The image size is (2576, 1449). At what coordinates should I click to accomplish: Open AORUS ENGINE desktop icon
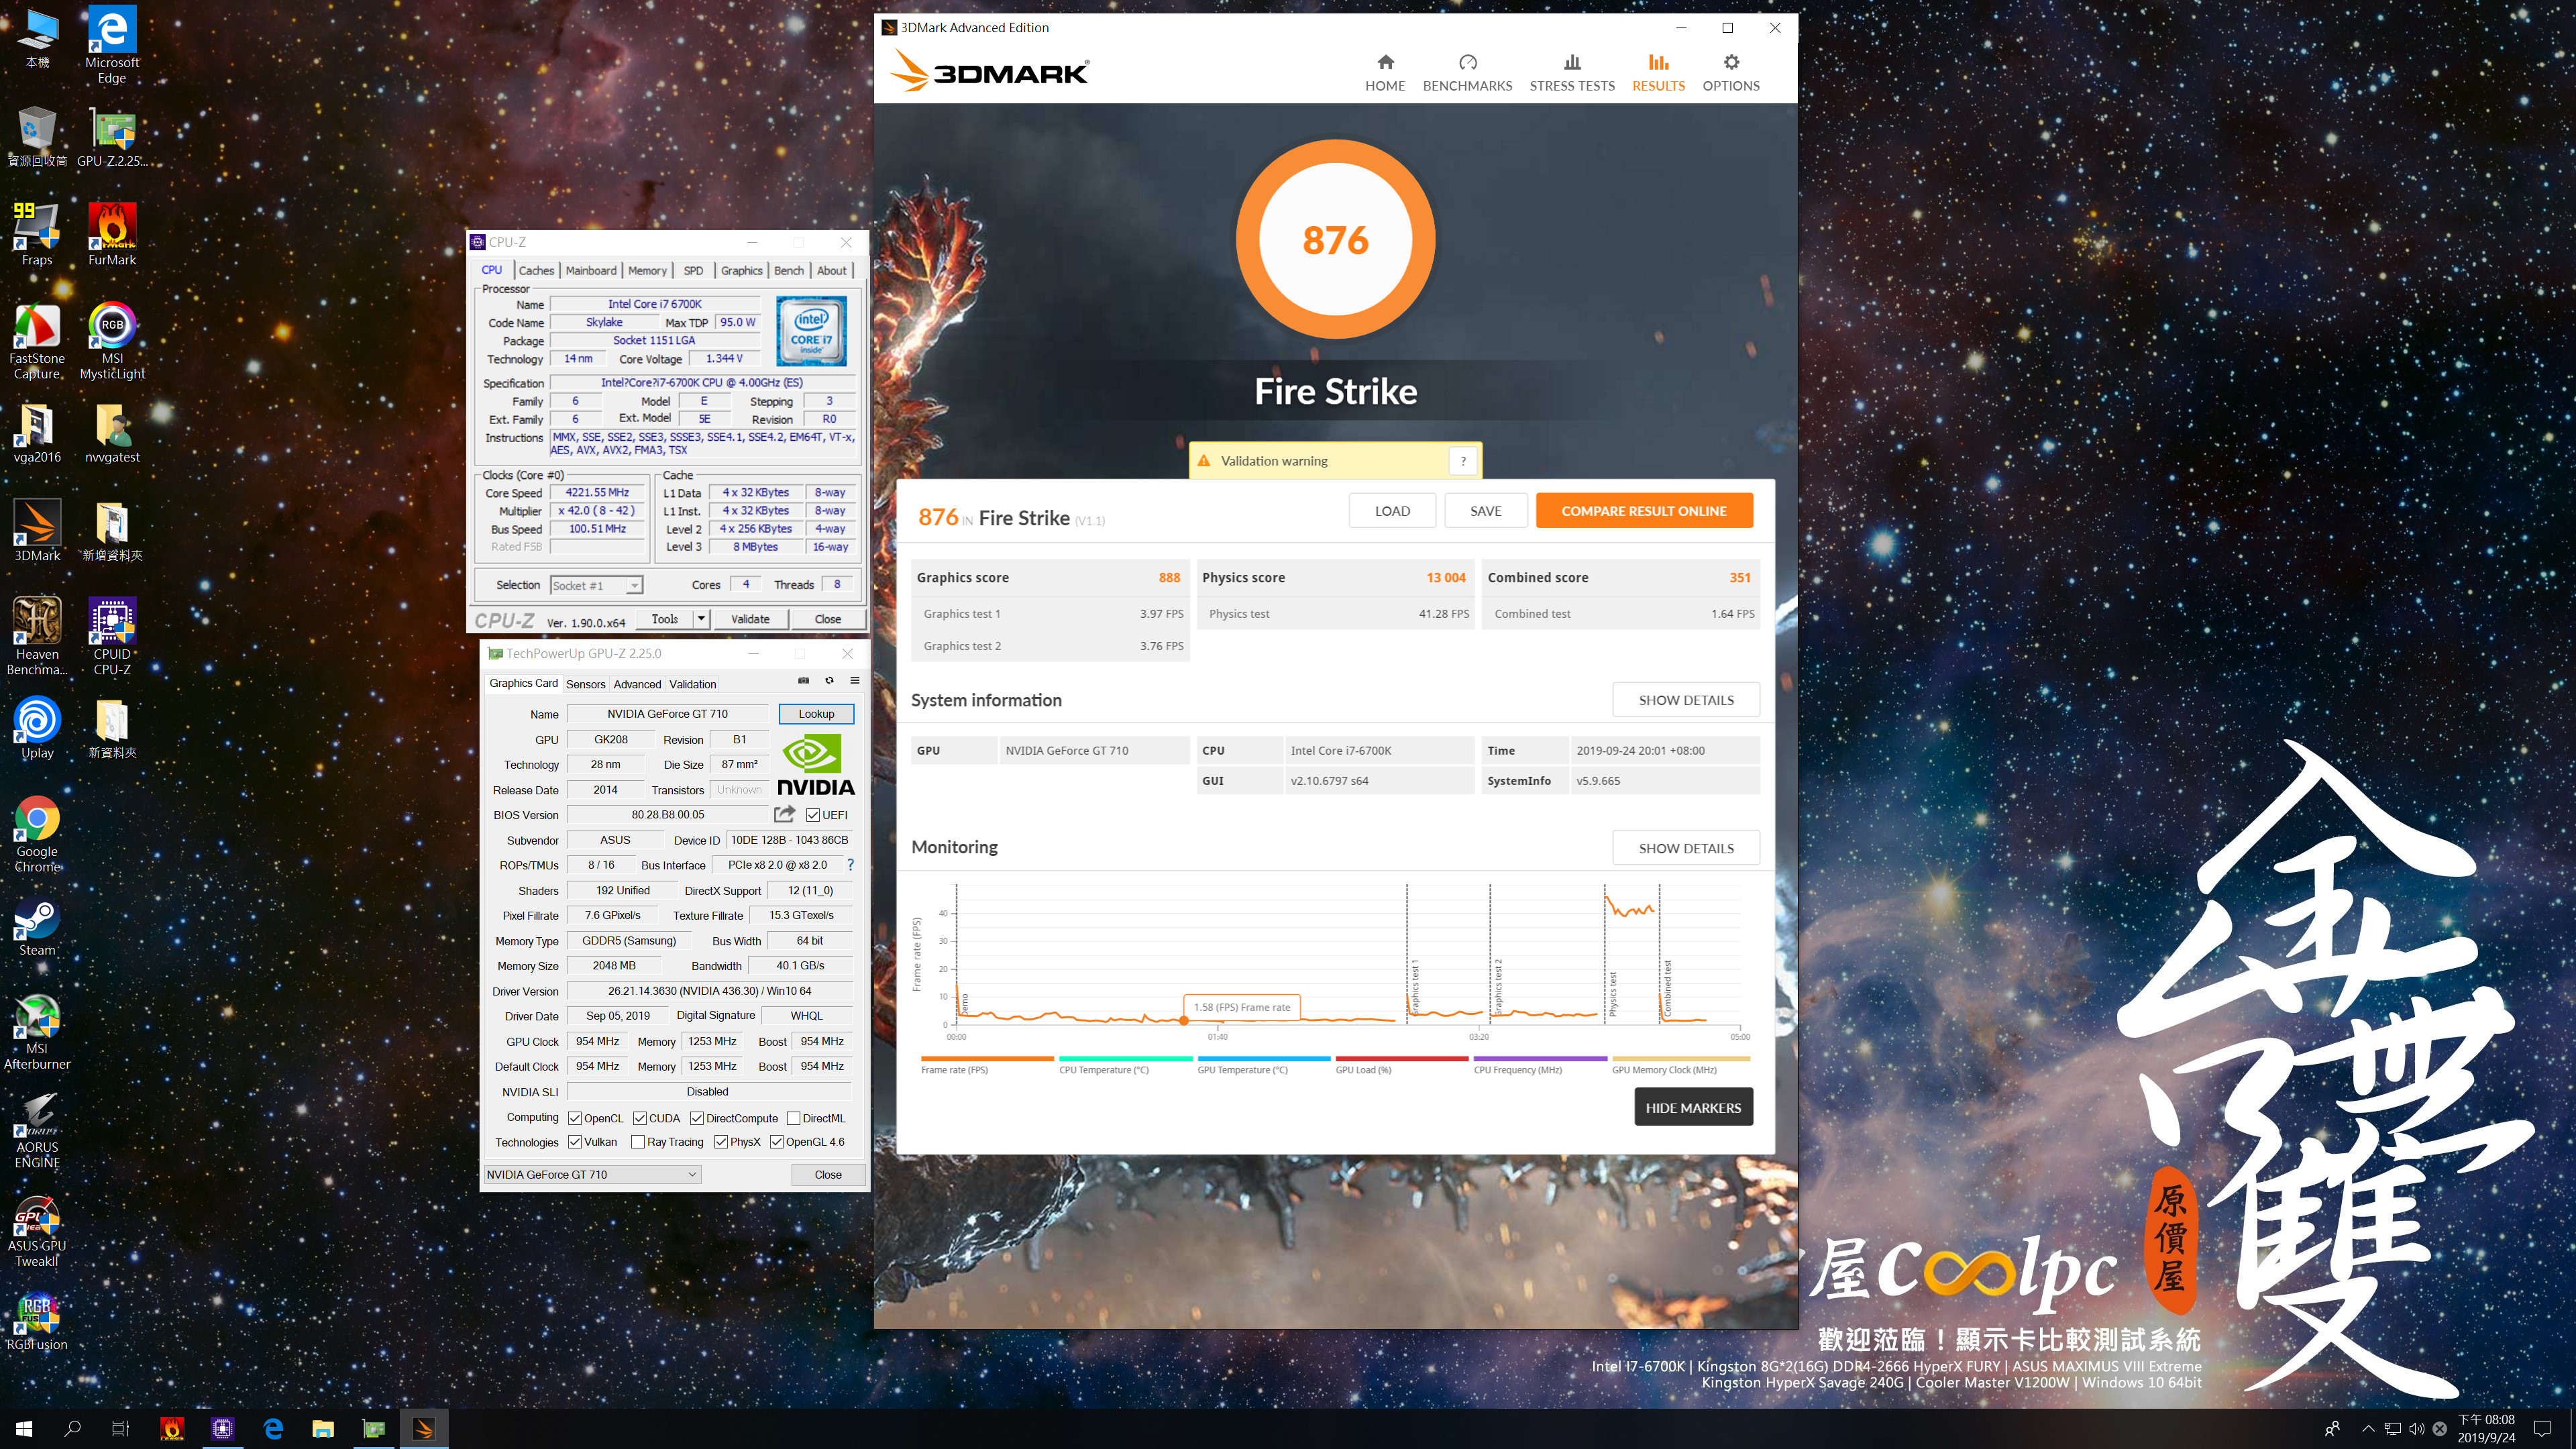click(37, 1131)
